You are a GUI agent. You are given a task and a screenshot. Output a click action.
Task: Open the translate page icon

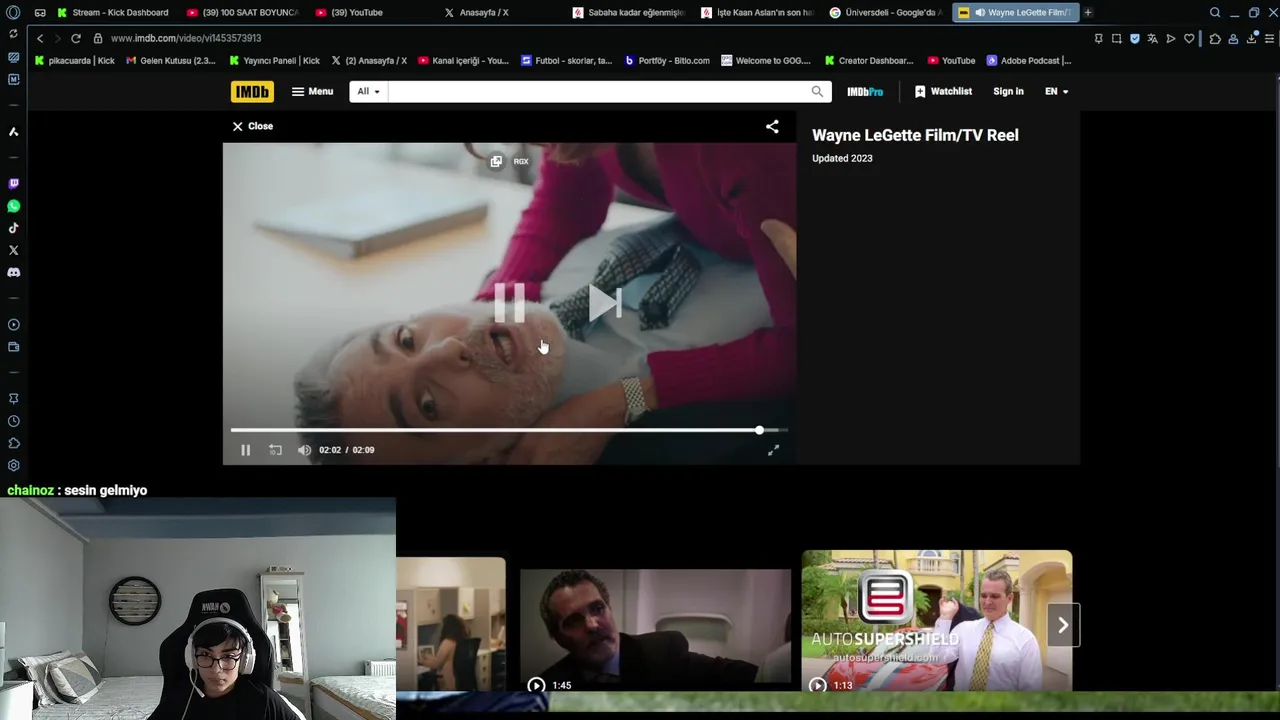click(x=1152, y=38)
